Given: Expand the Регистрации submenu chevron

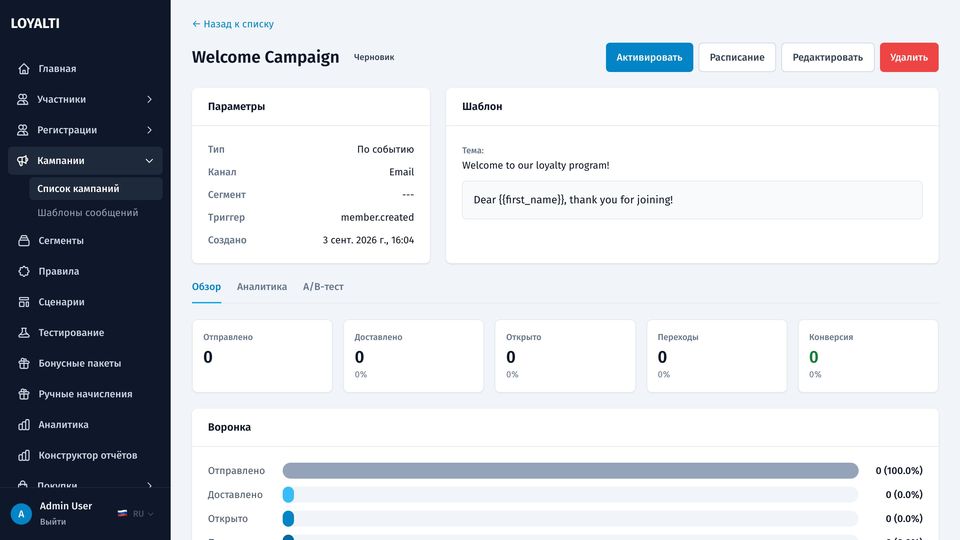Looking at the screenshot, I should point(149,130).
